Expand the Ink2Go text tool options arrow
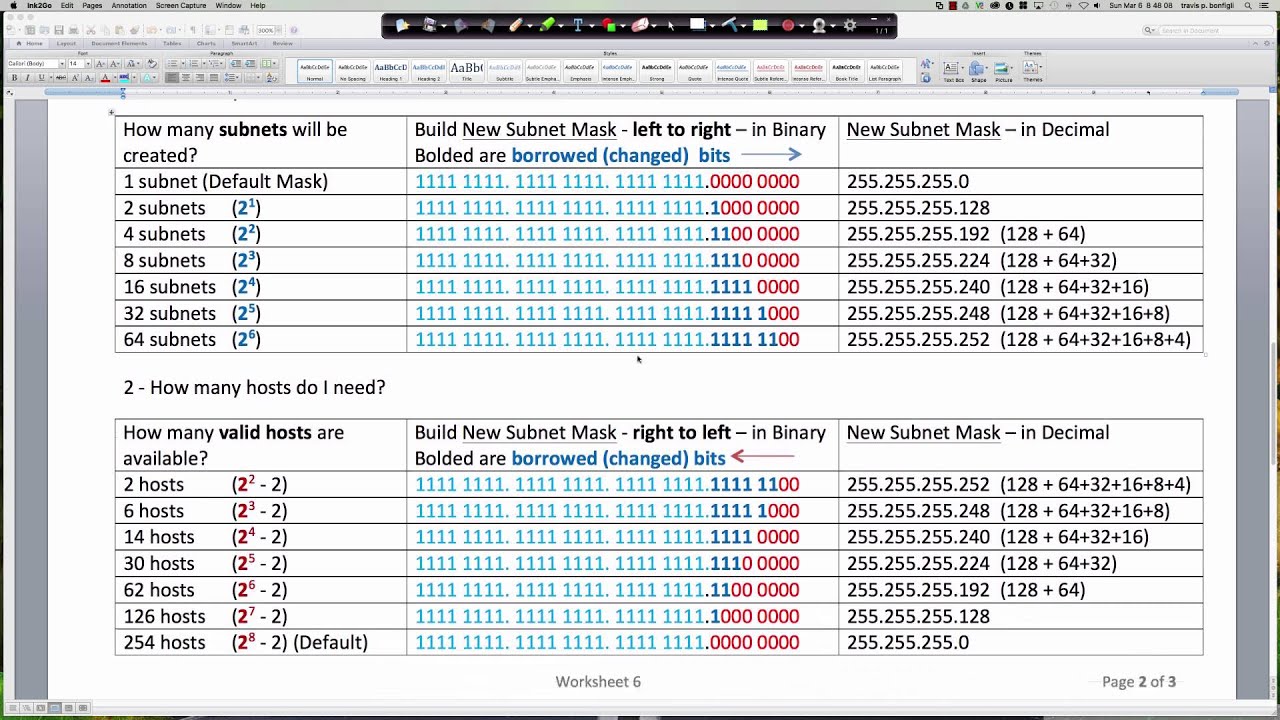Screen dimensions: 1280x720 pyautogui.click(x=592, y=26)
